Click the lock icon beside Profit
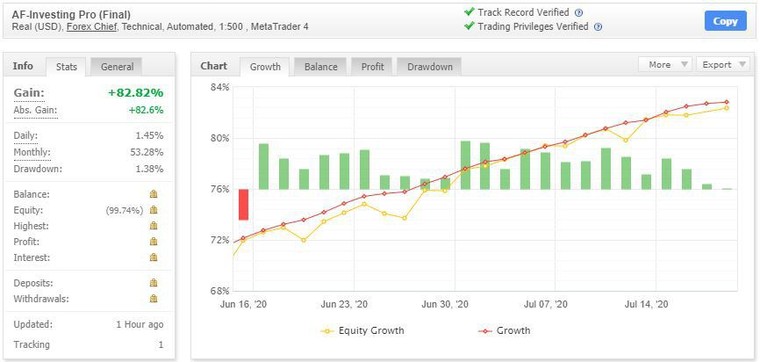This screenshot has width=760, height=362. click(x=154, y=241)
